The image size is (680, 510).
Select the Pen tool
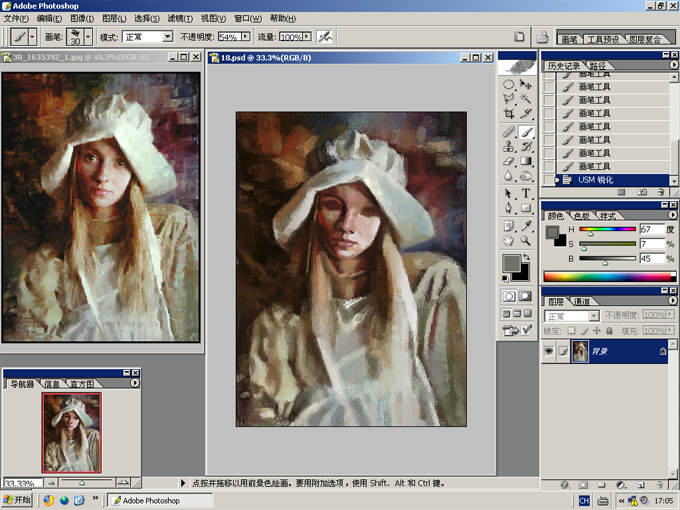(x=509, y=208)
